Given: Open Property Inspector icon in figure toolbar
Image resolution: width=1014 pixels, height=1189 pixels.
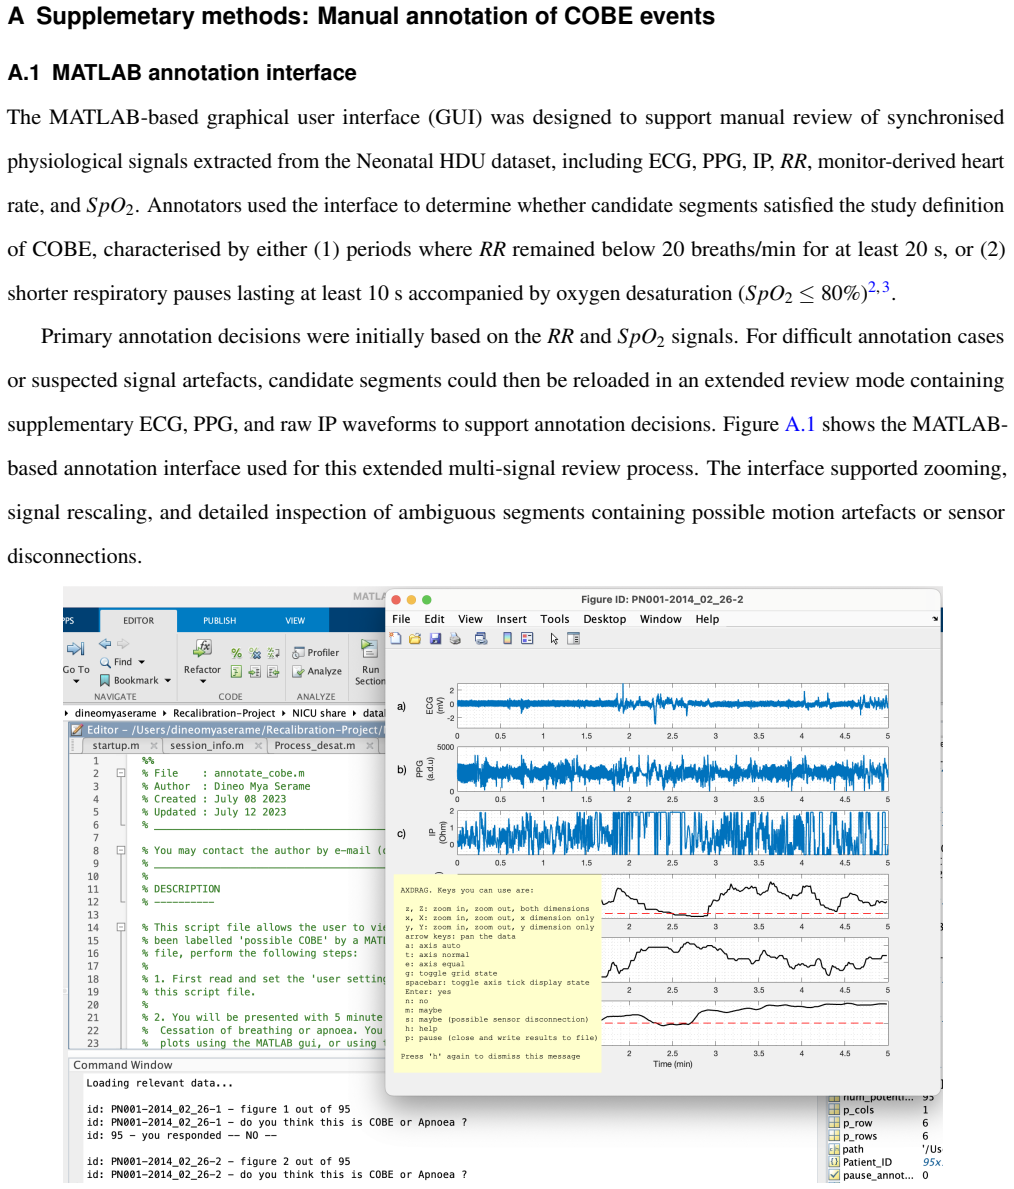Looking at the screenshot, I should (573, 638).
